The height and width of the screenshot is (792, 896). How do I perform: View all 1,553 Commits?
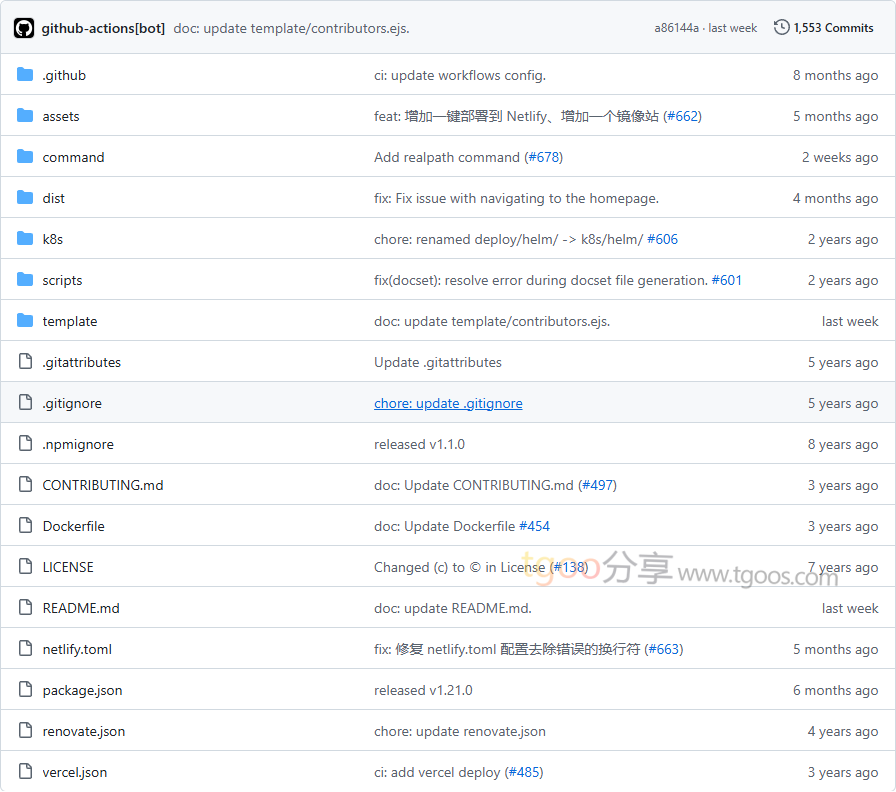point(833,28)
